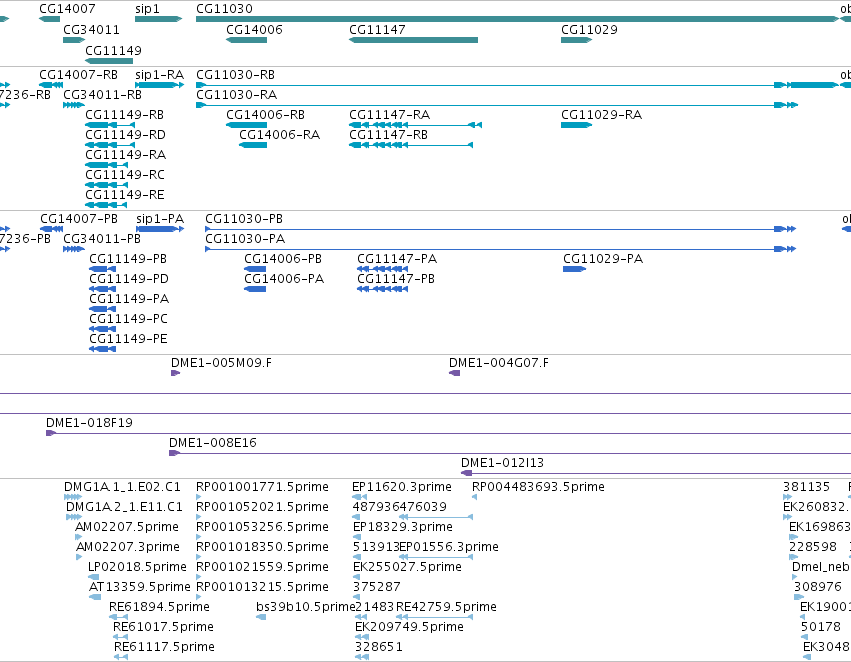
Task: Click EST AM02207.5prime
Action: [79, 537]
